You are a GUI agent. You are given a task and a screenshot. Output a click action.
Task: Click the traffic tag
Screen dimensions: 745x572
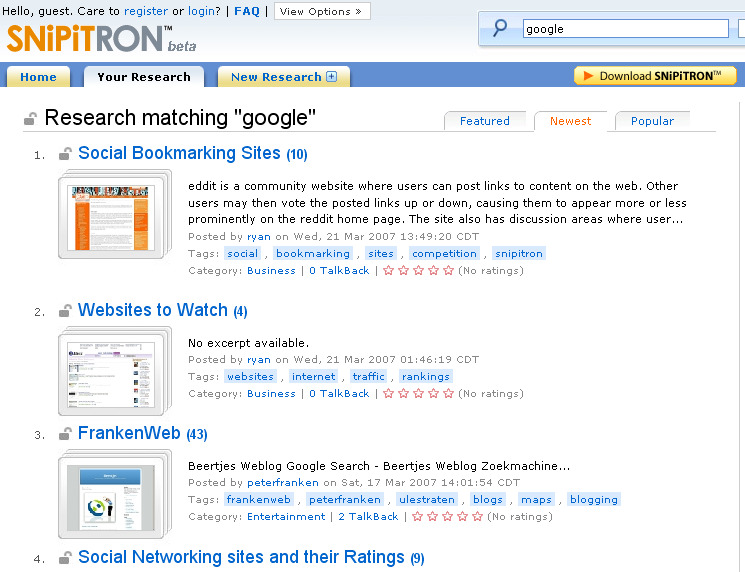369,376
